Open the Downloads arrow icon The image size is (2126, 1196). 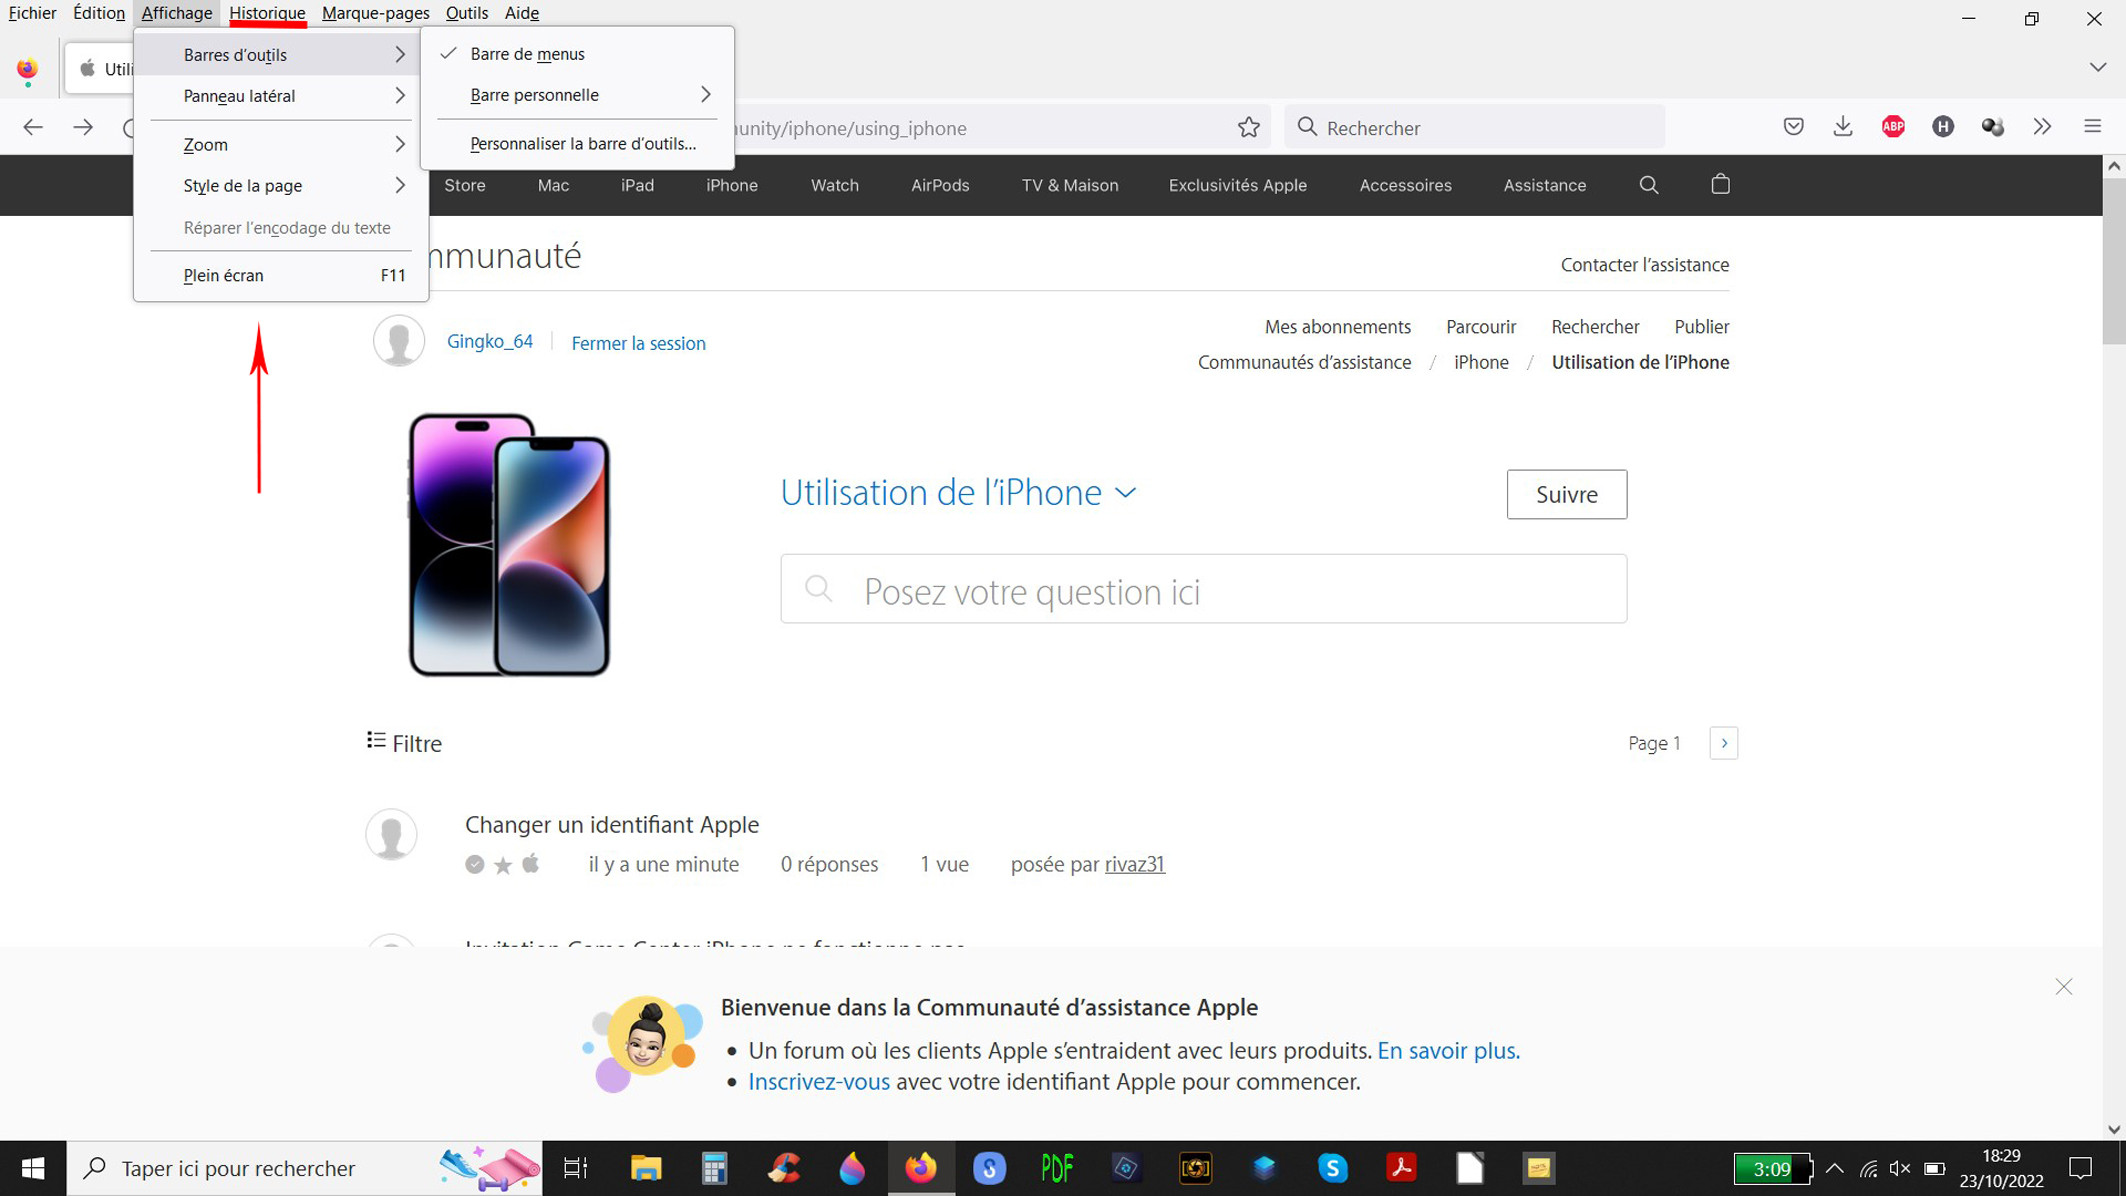coord(1843,127)
